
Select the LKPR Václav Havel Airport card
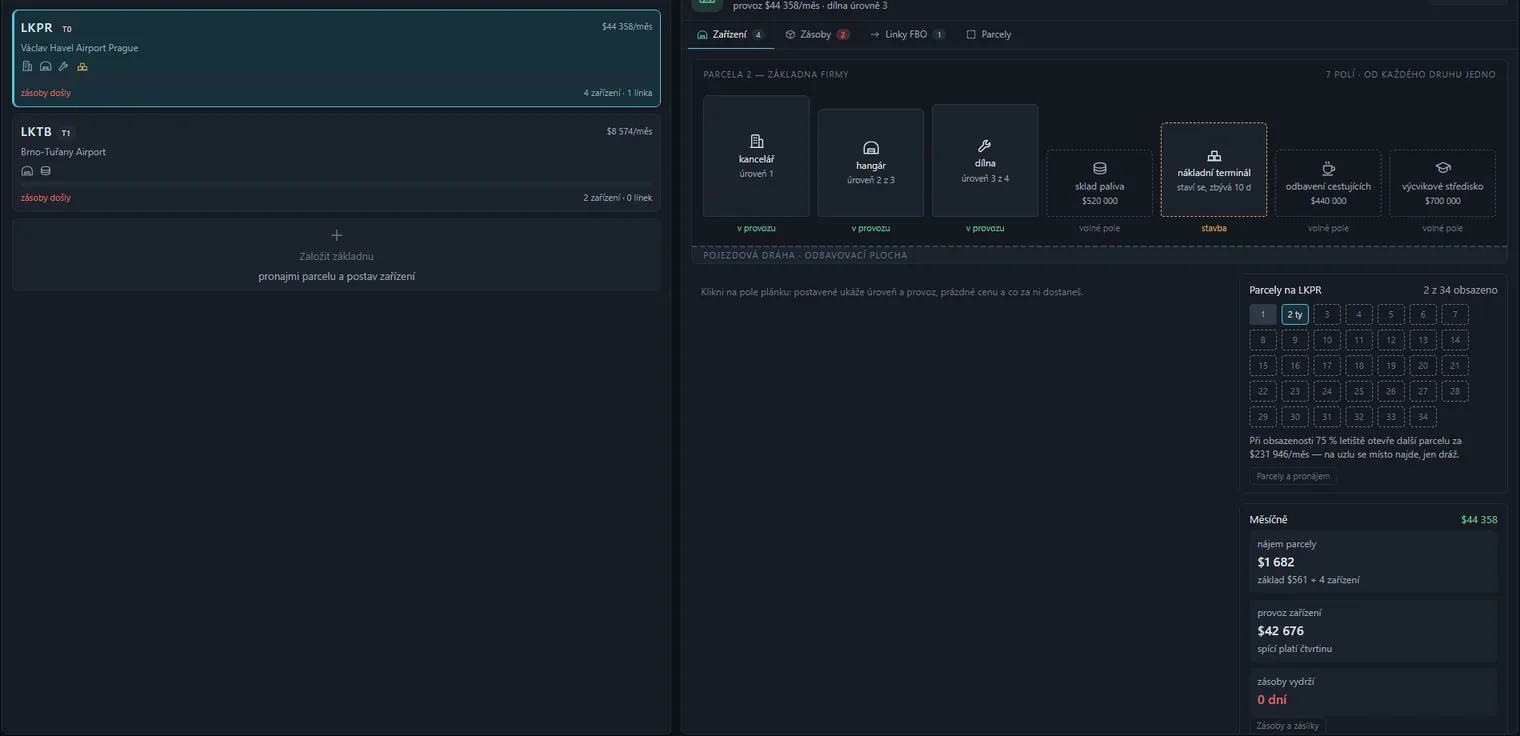coord(336,58)
